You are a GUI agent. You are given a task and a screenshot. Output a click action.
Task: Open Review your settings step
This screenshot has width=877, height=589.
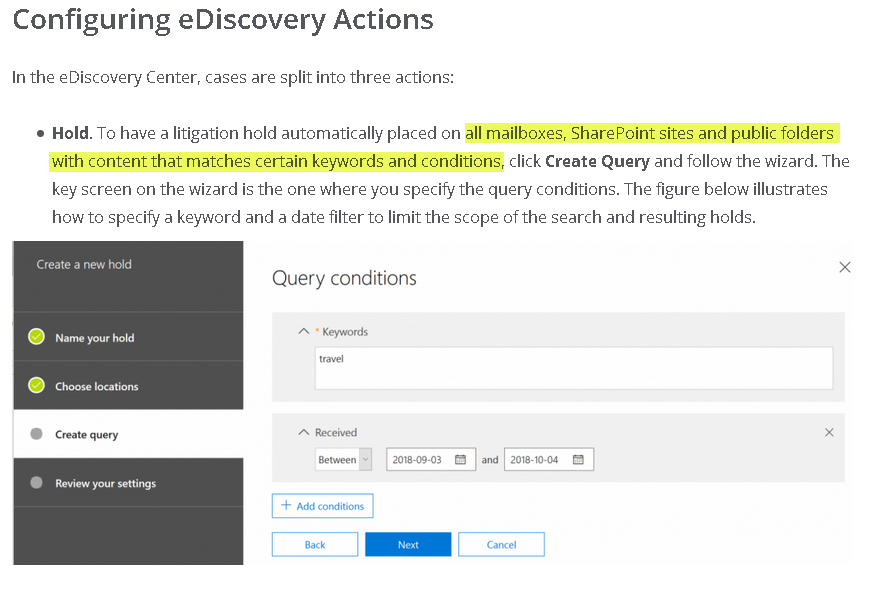[x=128, y=483]
